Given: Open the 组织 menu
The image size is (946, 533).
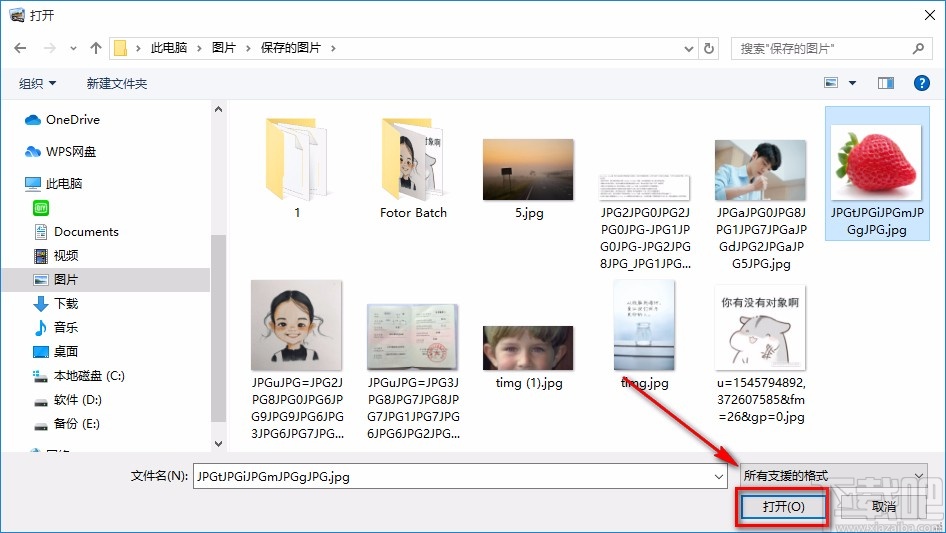Looking at the screenshot, I should [37, 83].
